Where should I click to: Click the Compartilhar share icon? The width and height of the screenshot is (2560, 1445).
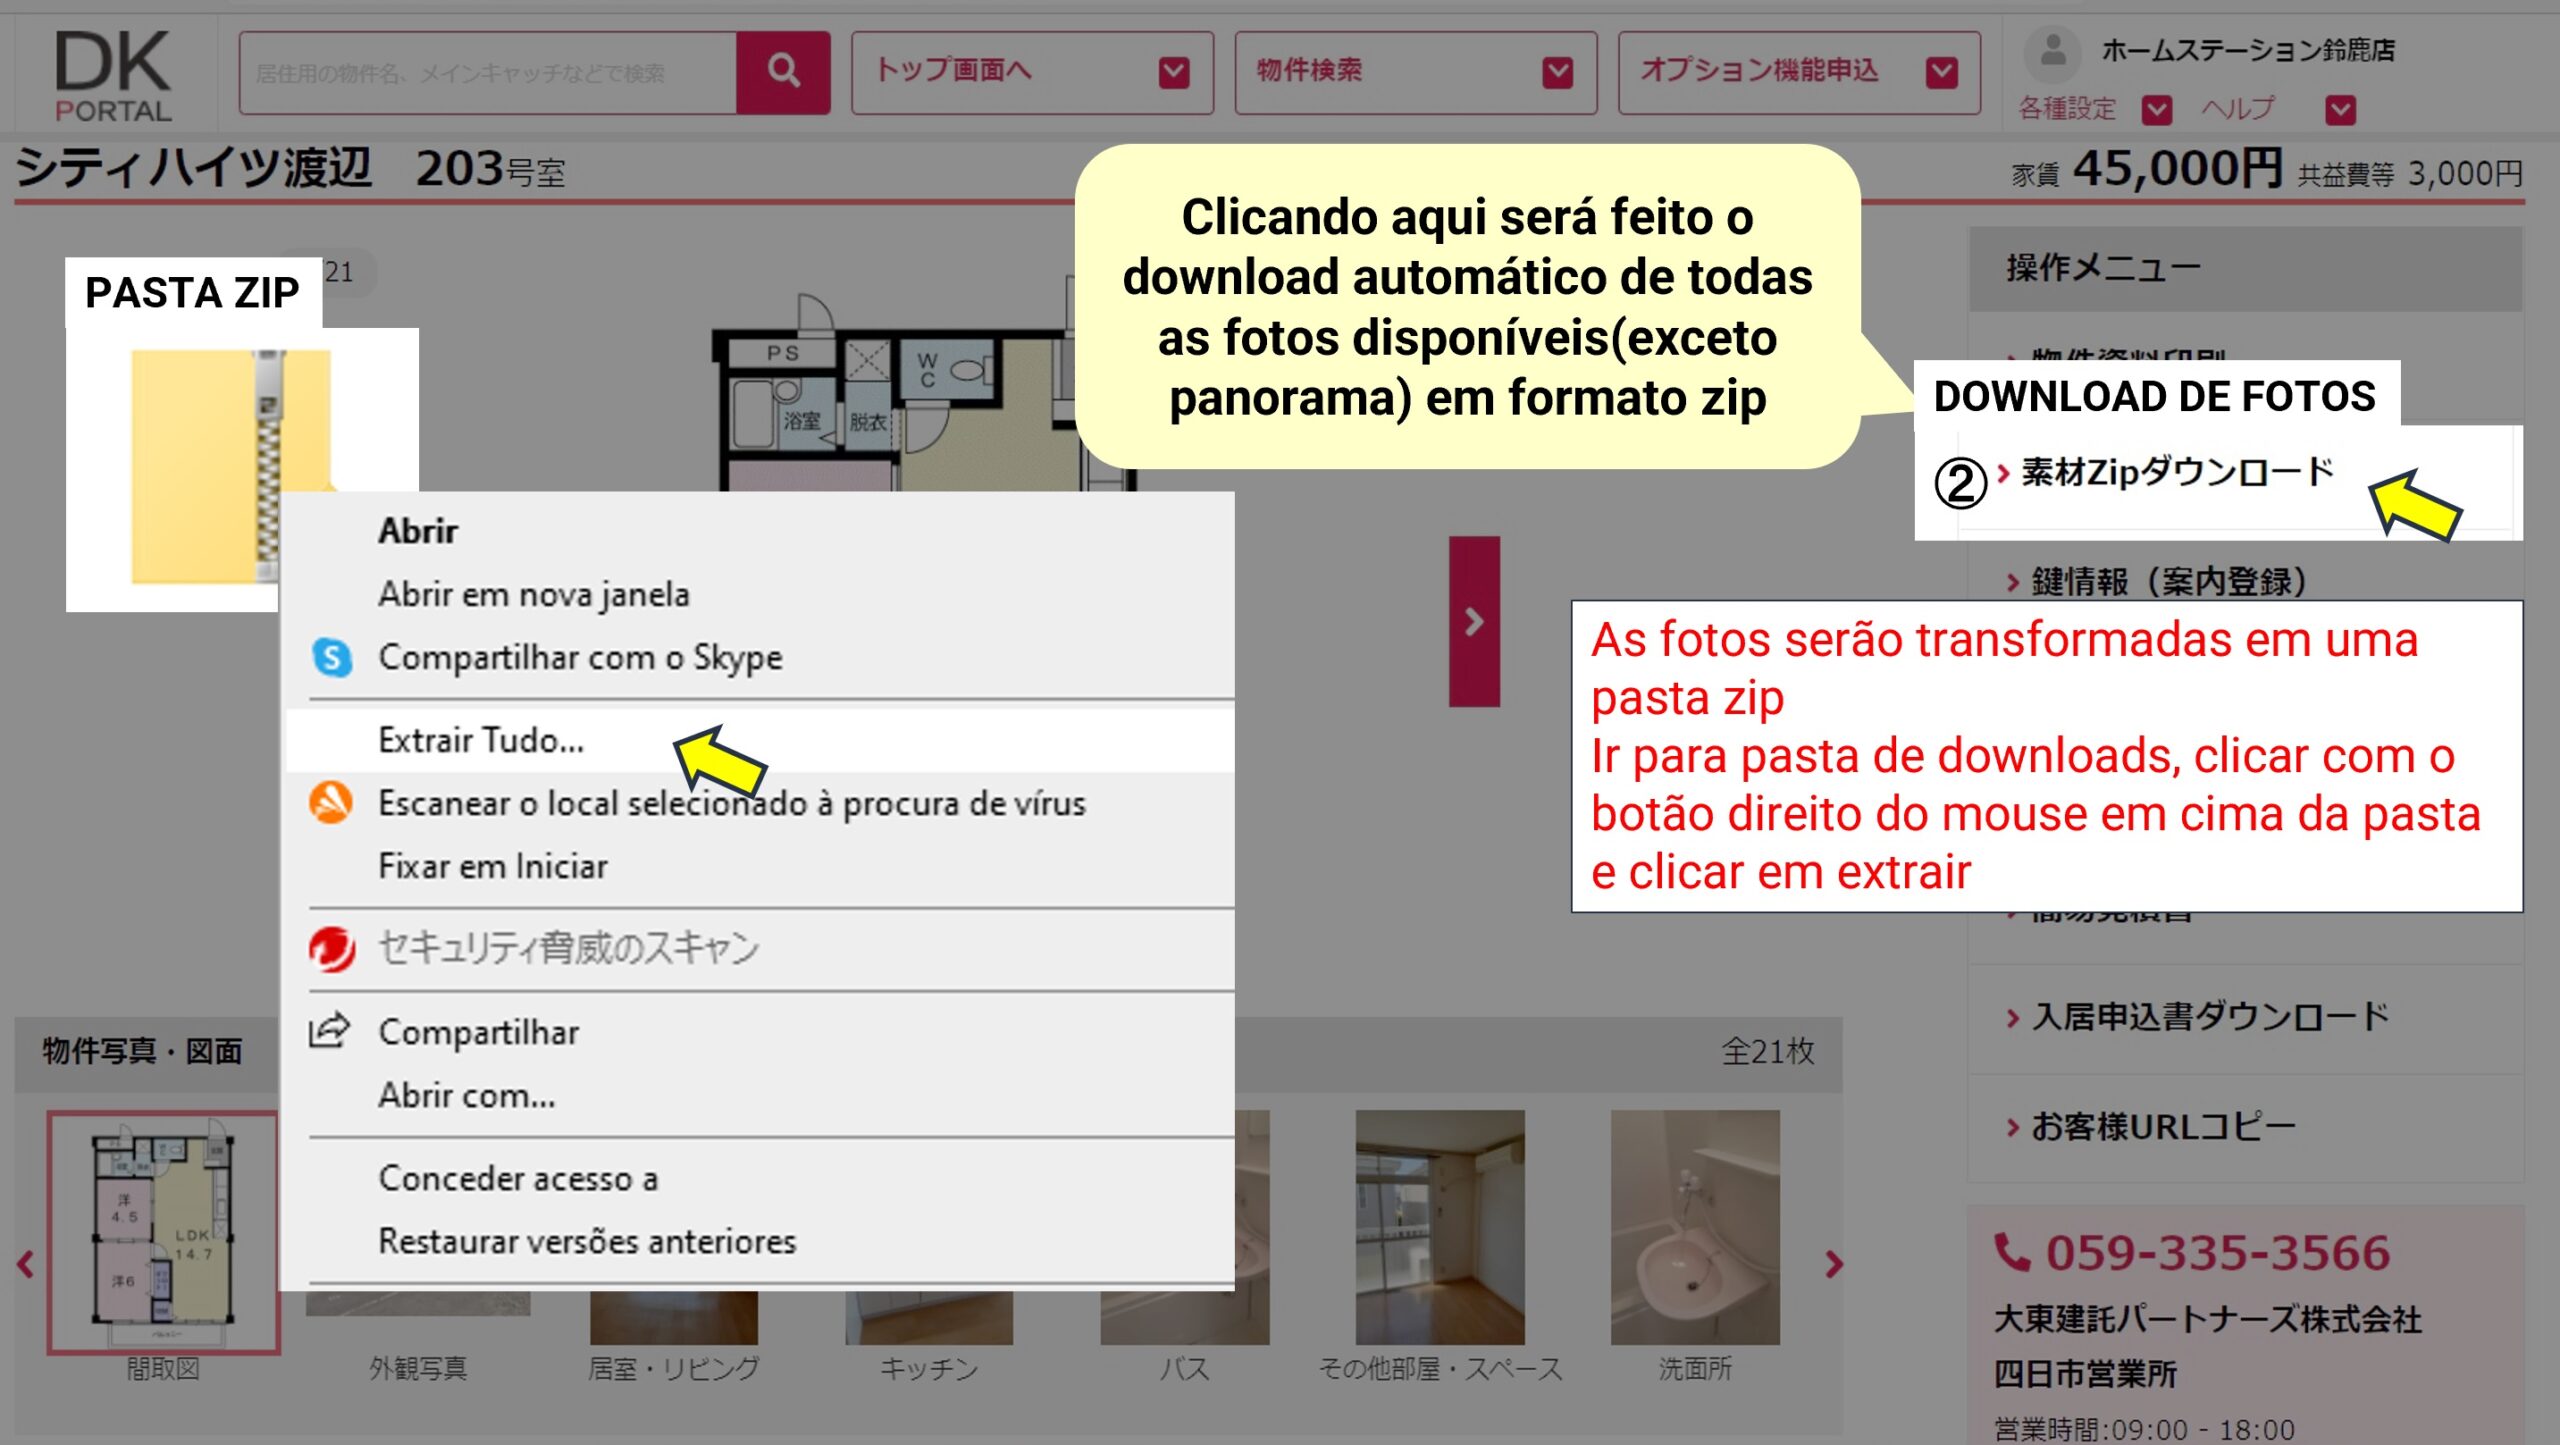(329, 1031)
